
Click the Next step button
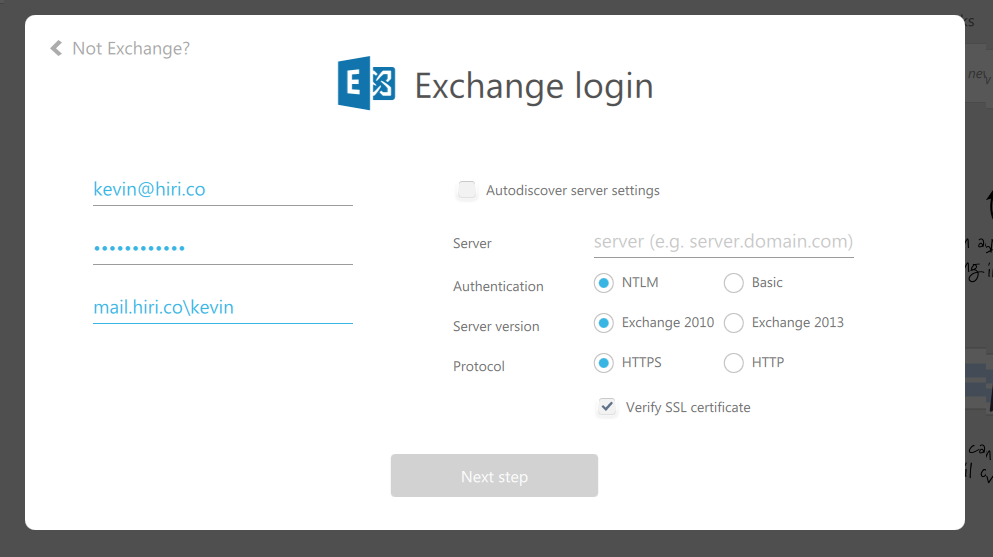pos(494,475)
